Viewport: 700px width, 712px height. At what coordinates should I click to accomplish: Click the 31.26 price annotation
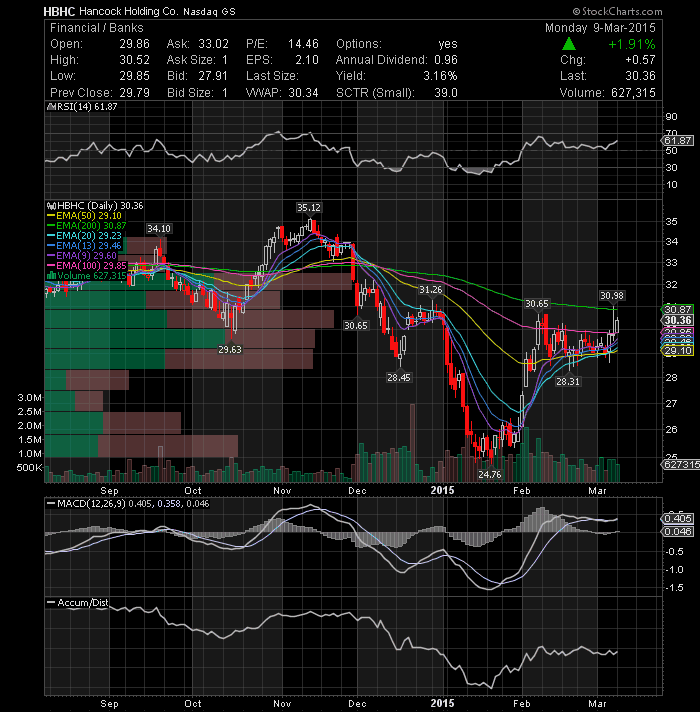[x=430, y=290]
